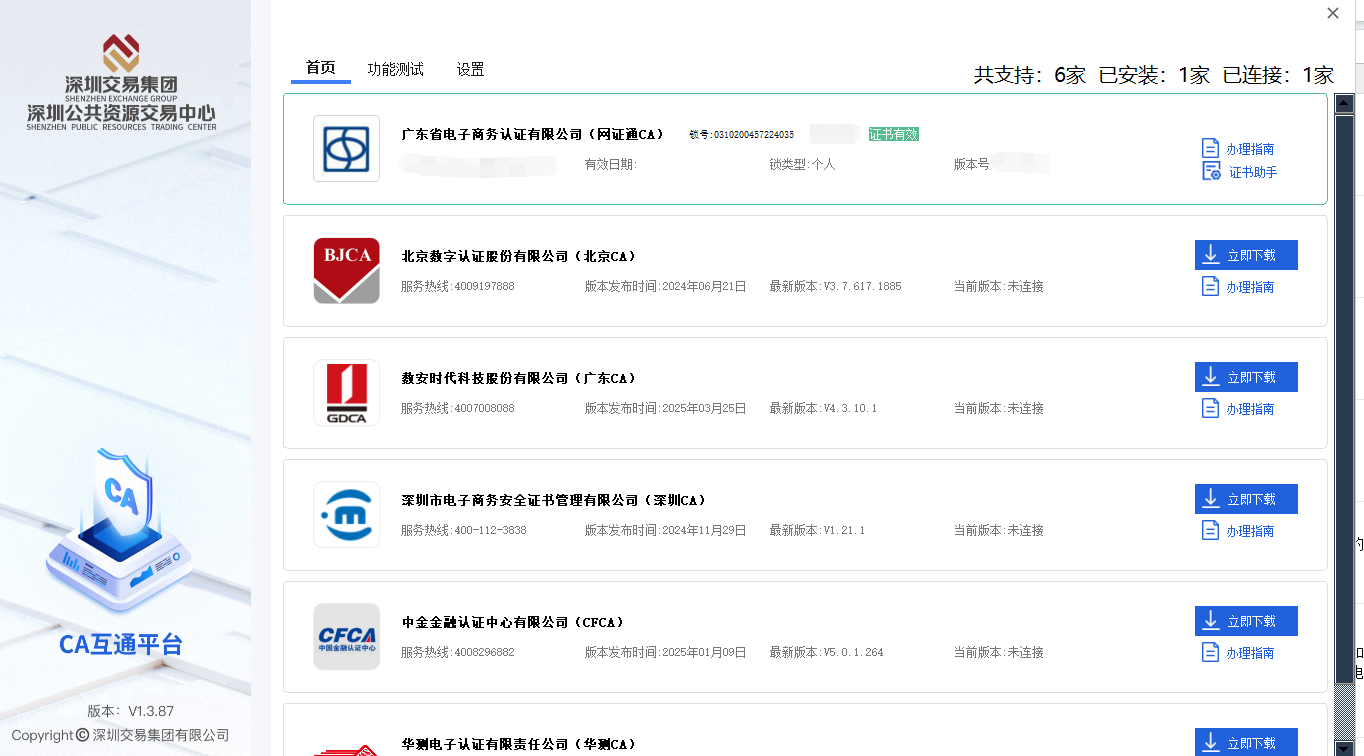Download the 北京CA driver with 立即下载
The height and width of the screenshot is (756, 1364).
pos(1246,255)
